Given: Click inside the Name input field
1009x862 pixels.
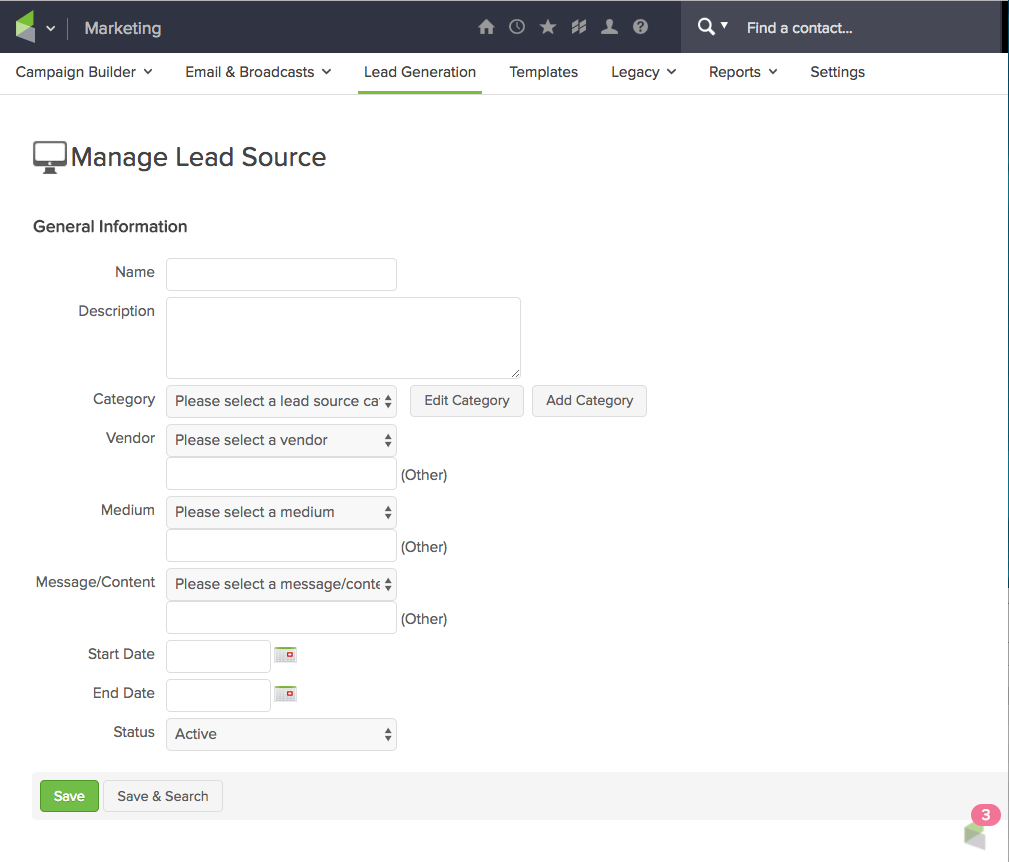Looking at the screenshot, I should (x=281, y=274).
